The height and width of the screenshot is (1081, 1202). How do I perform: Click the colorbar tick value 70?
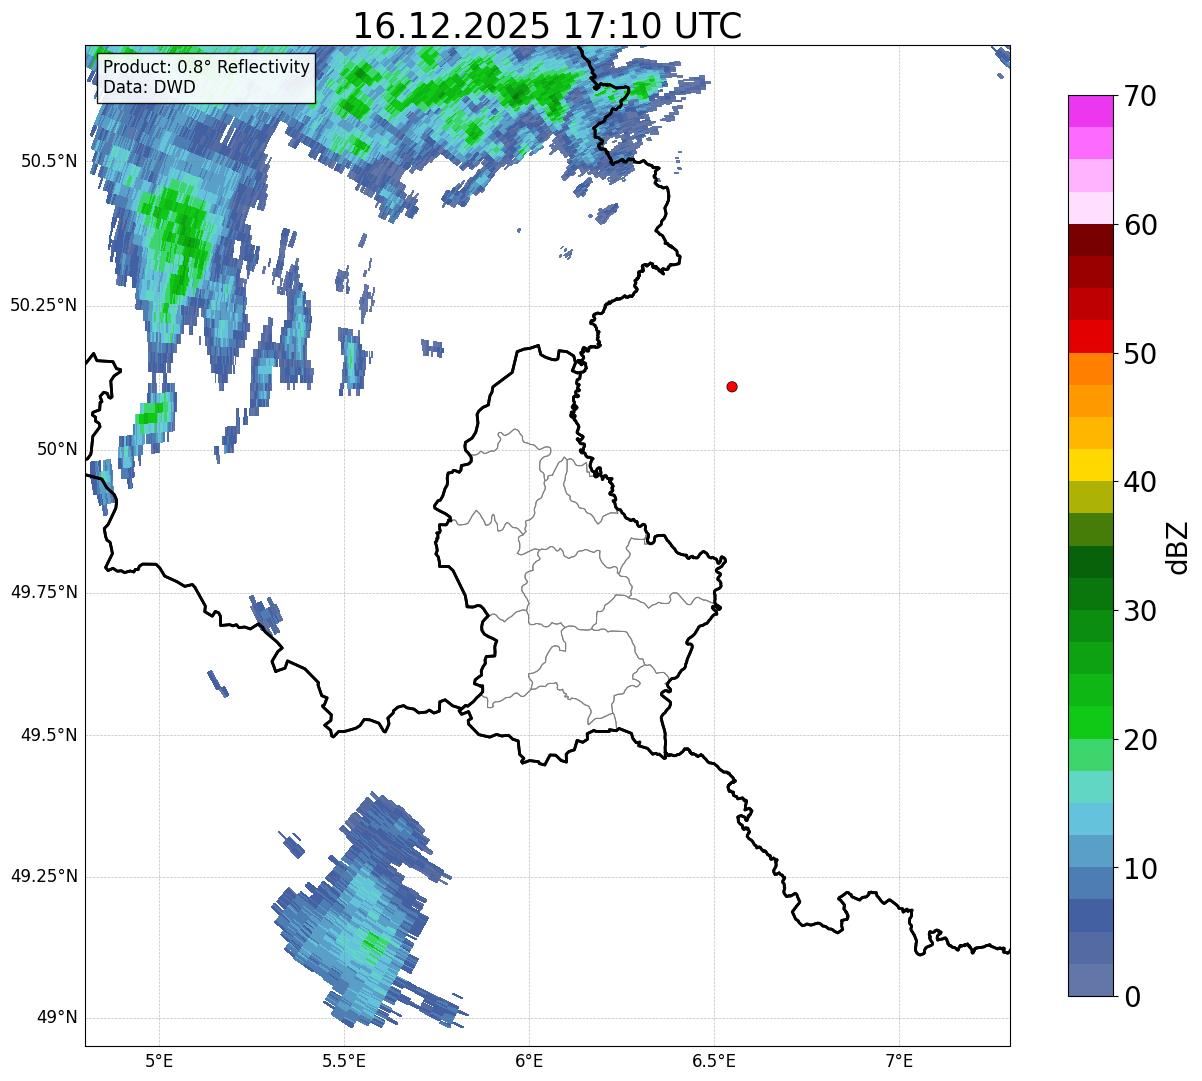pyautogui.click(x=1139, y=96)
